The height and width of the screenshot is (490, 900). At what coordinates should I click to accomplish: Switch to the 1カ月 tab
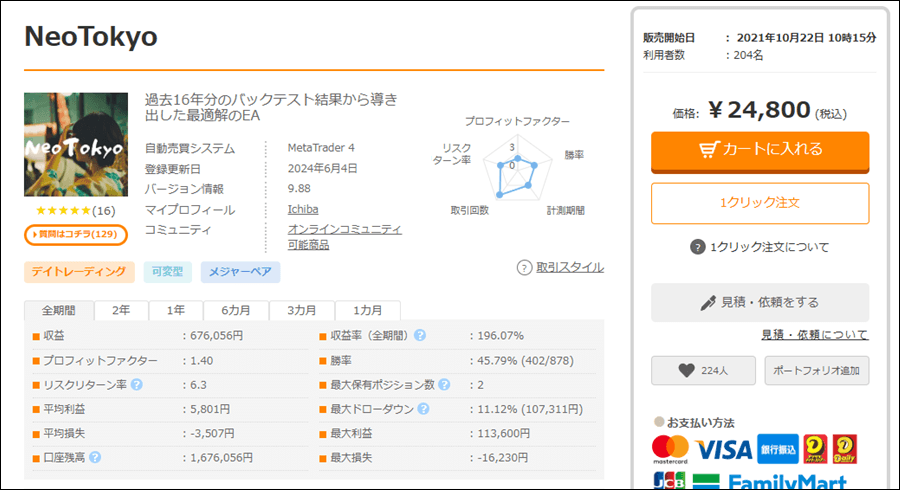pyautogui.click(x=368, y=310)
